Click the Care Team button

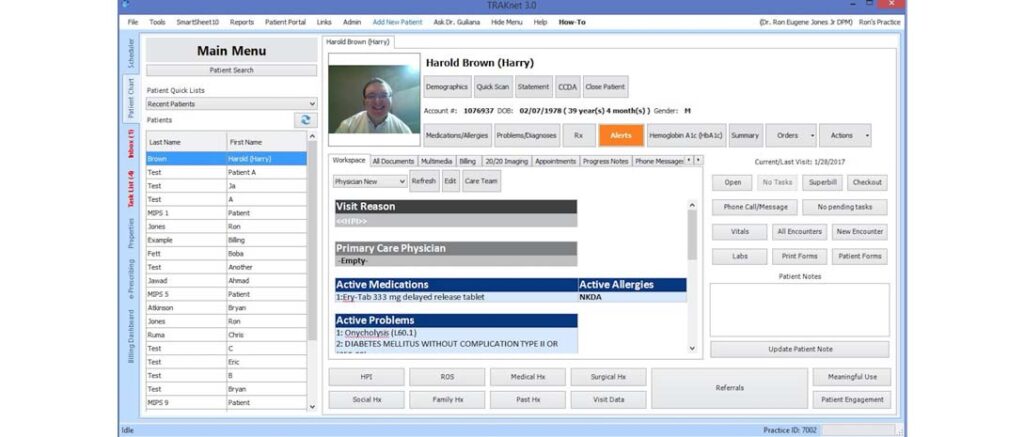pyautogui.click(x=481, y=181)
